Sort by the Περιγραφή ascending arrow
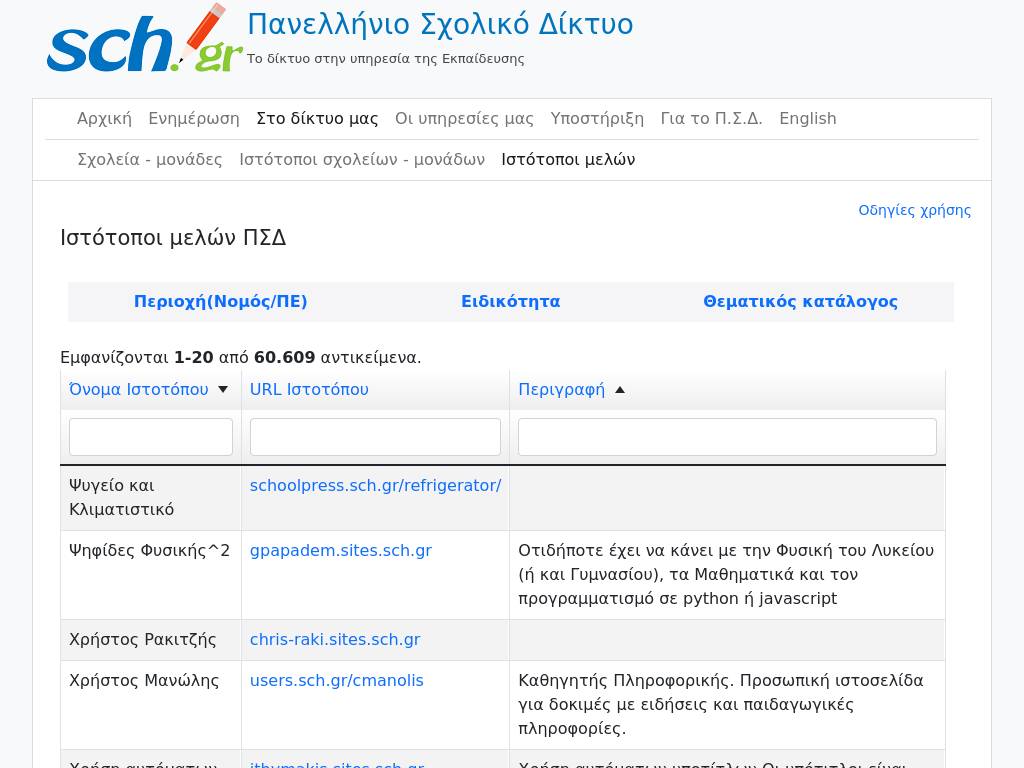 point(620,390)
